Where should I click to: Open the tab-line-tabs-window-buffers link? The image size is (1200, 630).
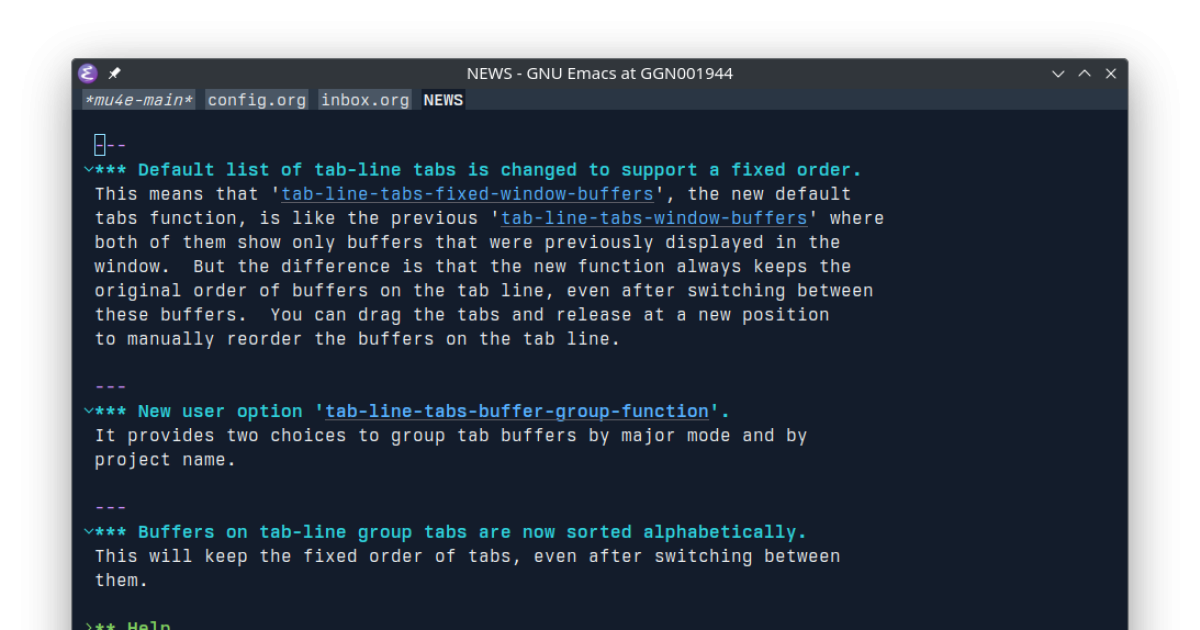(654, 217)
